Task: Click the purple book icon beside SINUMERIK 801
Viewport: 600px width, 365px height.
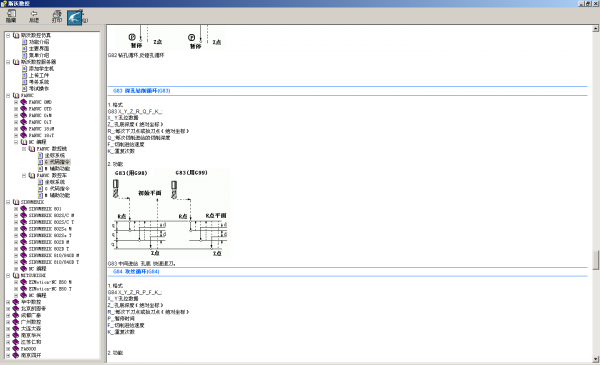Action: click(24, 209)
